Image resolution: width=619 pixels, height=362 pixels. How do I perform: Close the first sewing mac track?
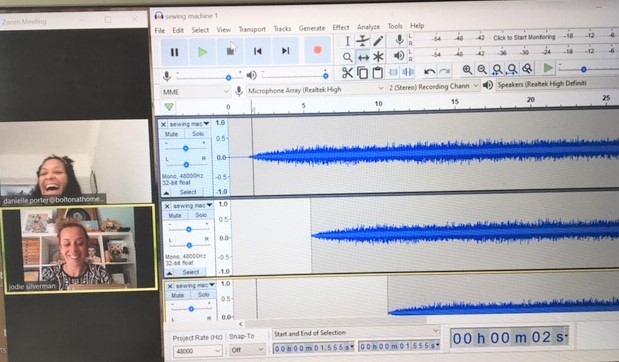[x=163, y=124]
